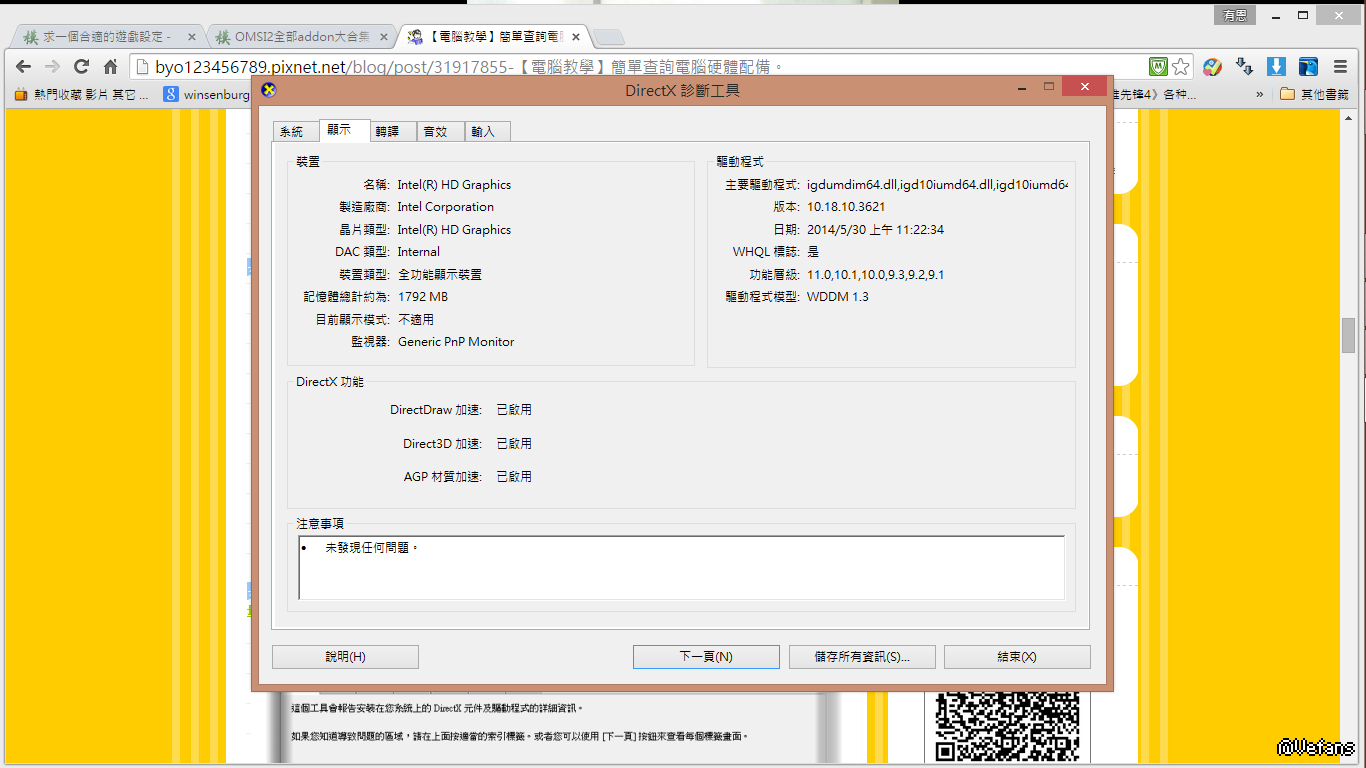The height and width of the screenshot is (768, 1366).
Task: Click the AGP 材質加速 status 已啟用
Action: pos(514,477)
